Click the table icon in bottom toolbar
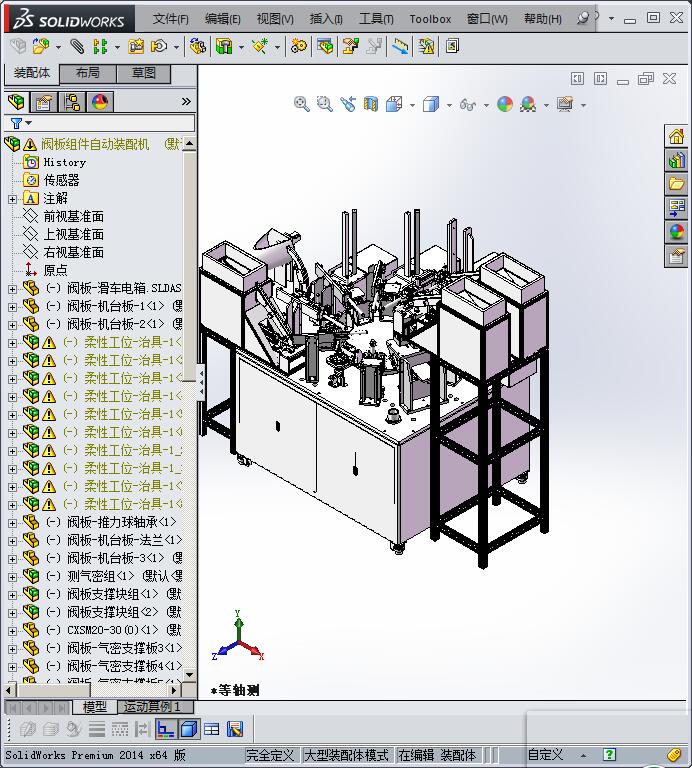 pos(212,729)
